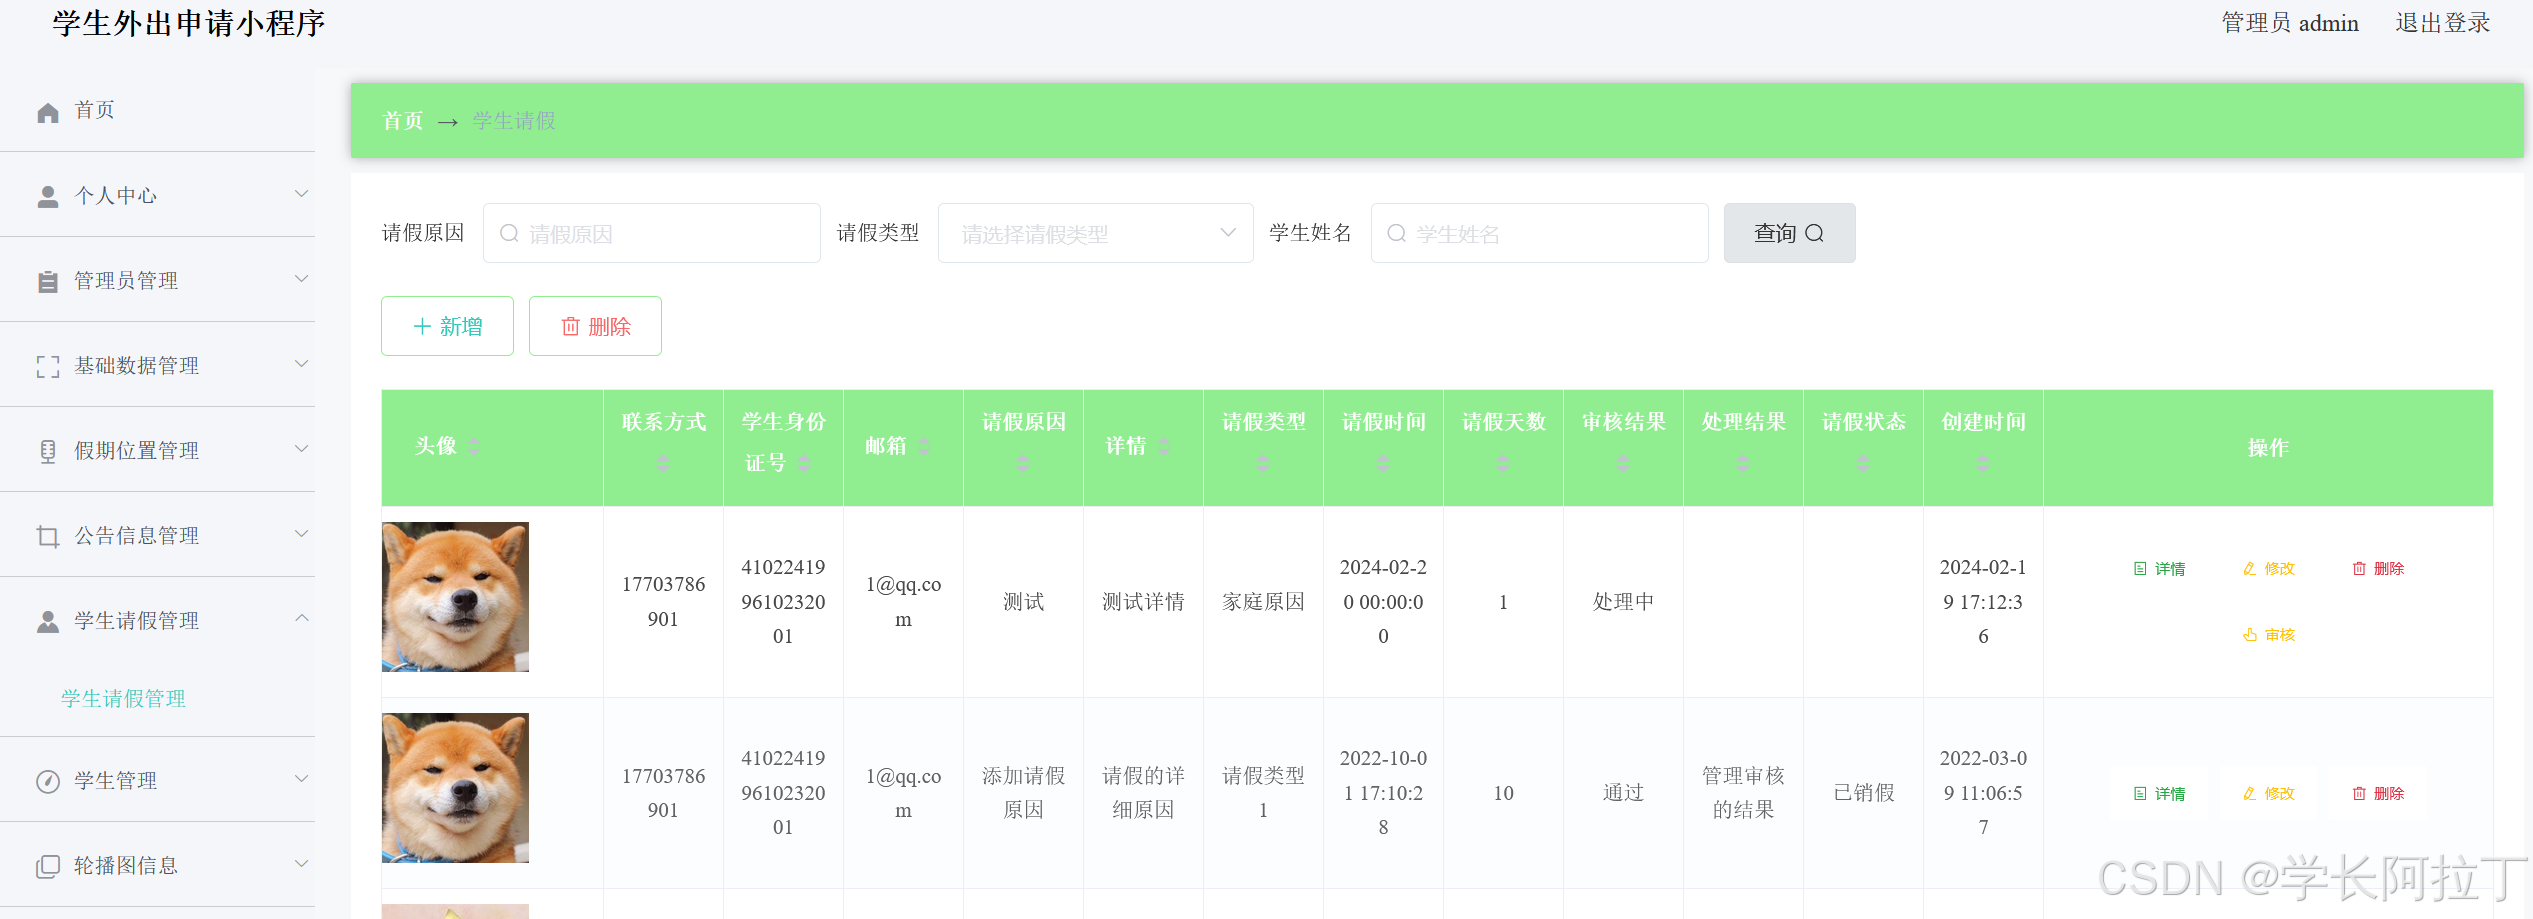The width and height of the screenshot is (2533, 919).
Task: Click the copy icon beside 轮播图信息
Action: point(48,866)
